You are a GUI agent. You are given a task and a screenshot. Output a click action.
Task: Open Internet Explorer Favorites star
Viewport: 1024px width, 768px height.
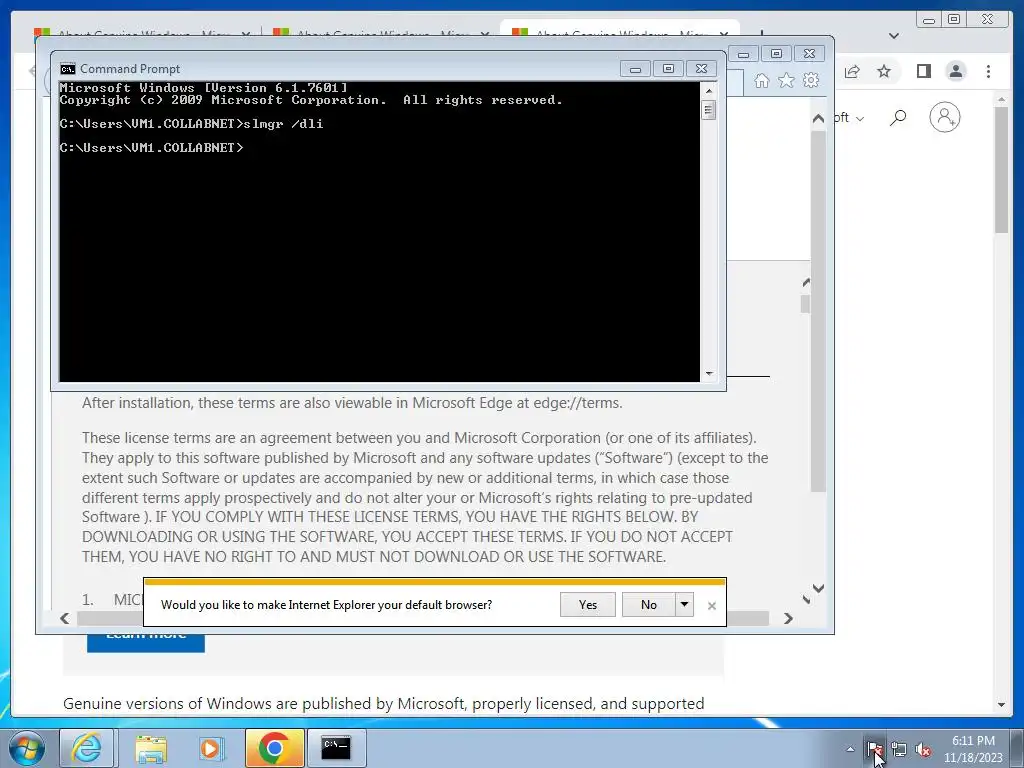786,80
